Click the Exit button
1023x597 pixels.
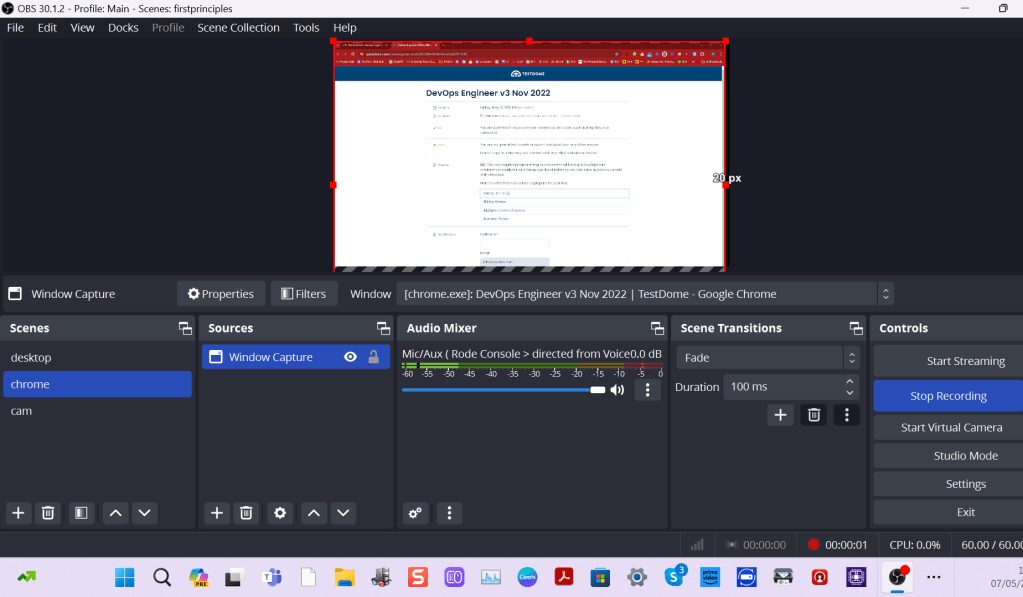click(x=948, y=512)
